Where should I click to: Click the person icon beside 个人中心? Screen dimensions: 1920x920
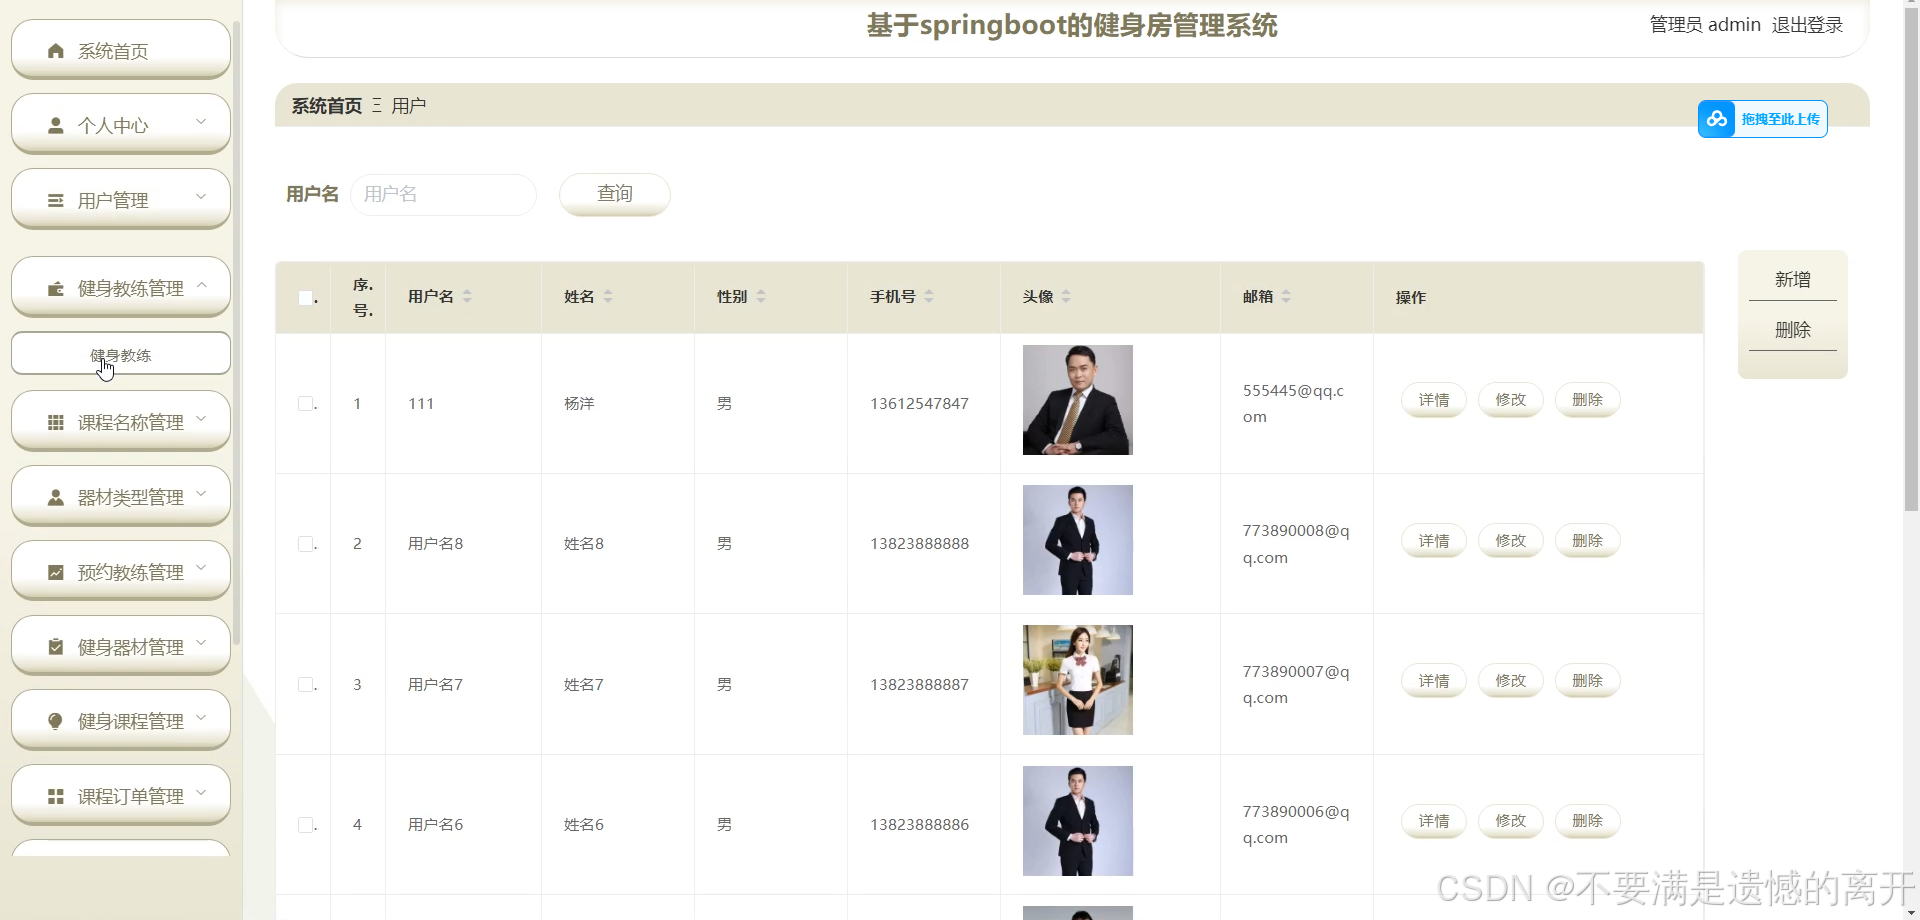click(56, 126)
